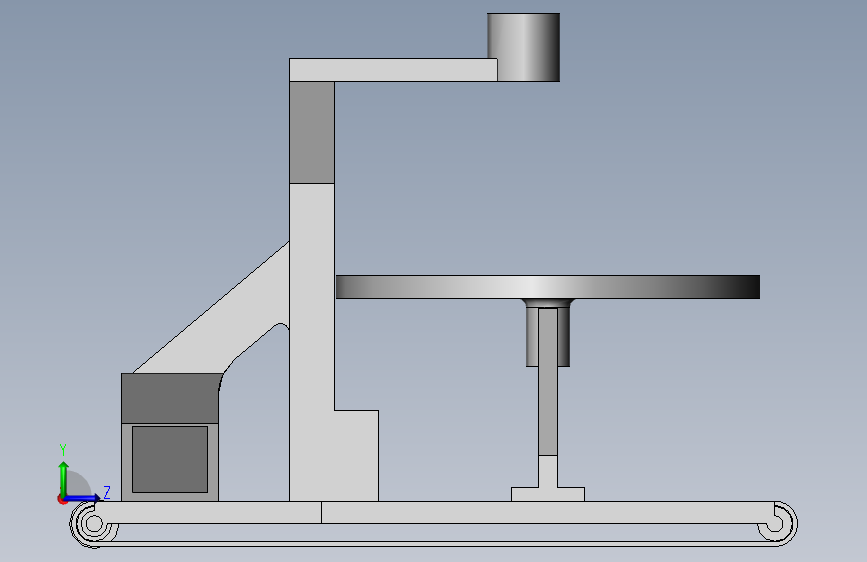The width and height of the screenshot is (867, 562).
Task: Select the left conveyor roller
Action: pyautogui.click(x=93, y=523)
